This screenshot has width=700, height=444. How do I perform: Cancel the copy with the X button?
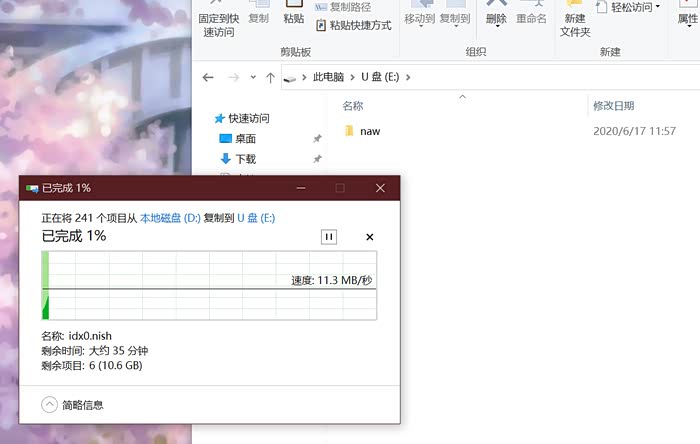click(369, 237)
